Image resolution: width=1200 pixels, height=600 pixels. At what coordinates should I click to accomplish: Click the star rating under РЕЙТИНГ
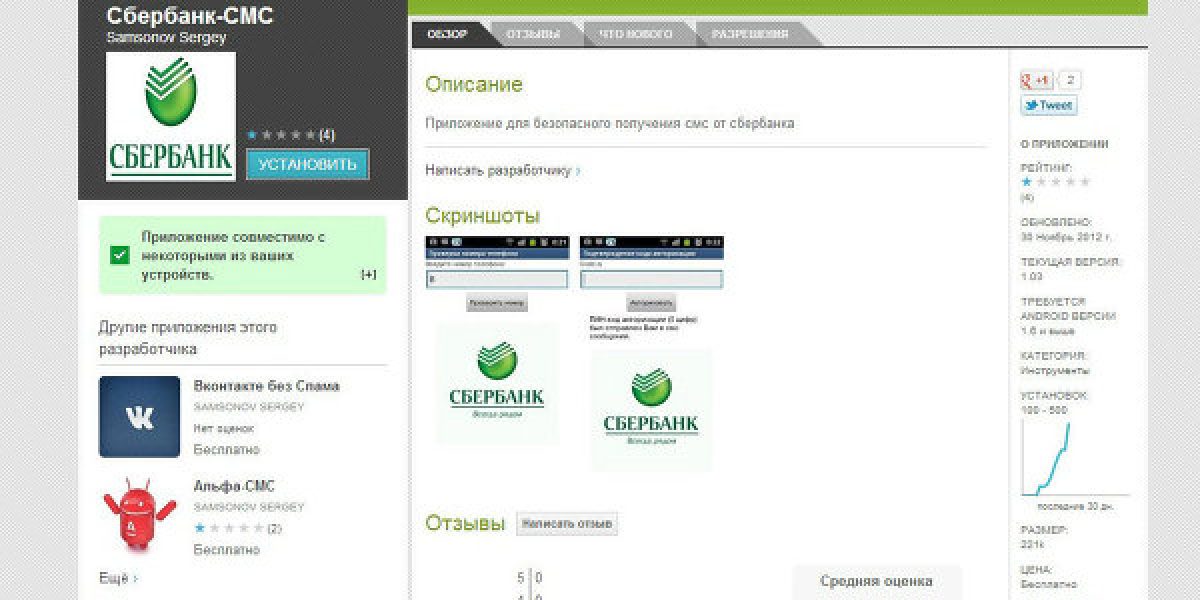pyautogui.click(x=1055, y=182)
